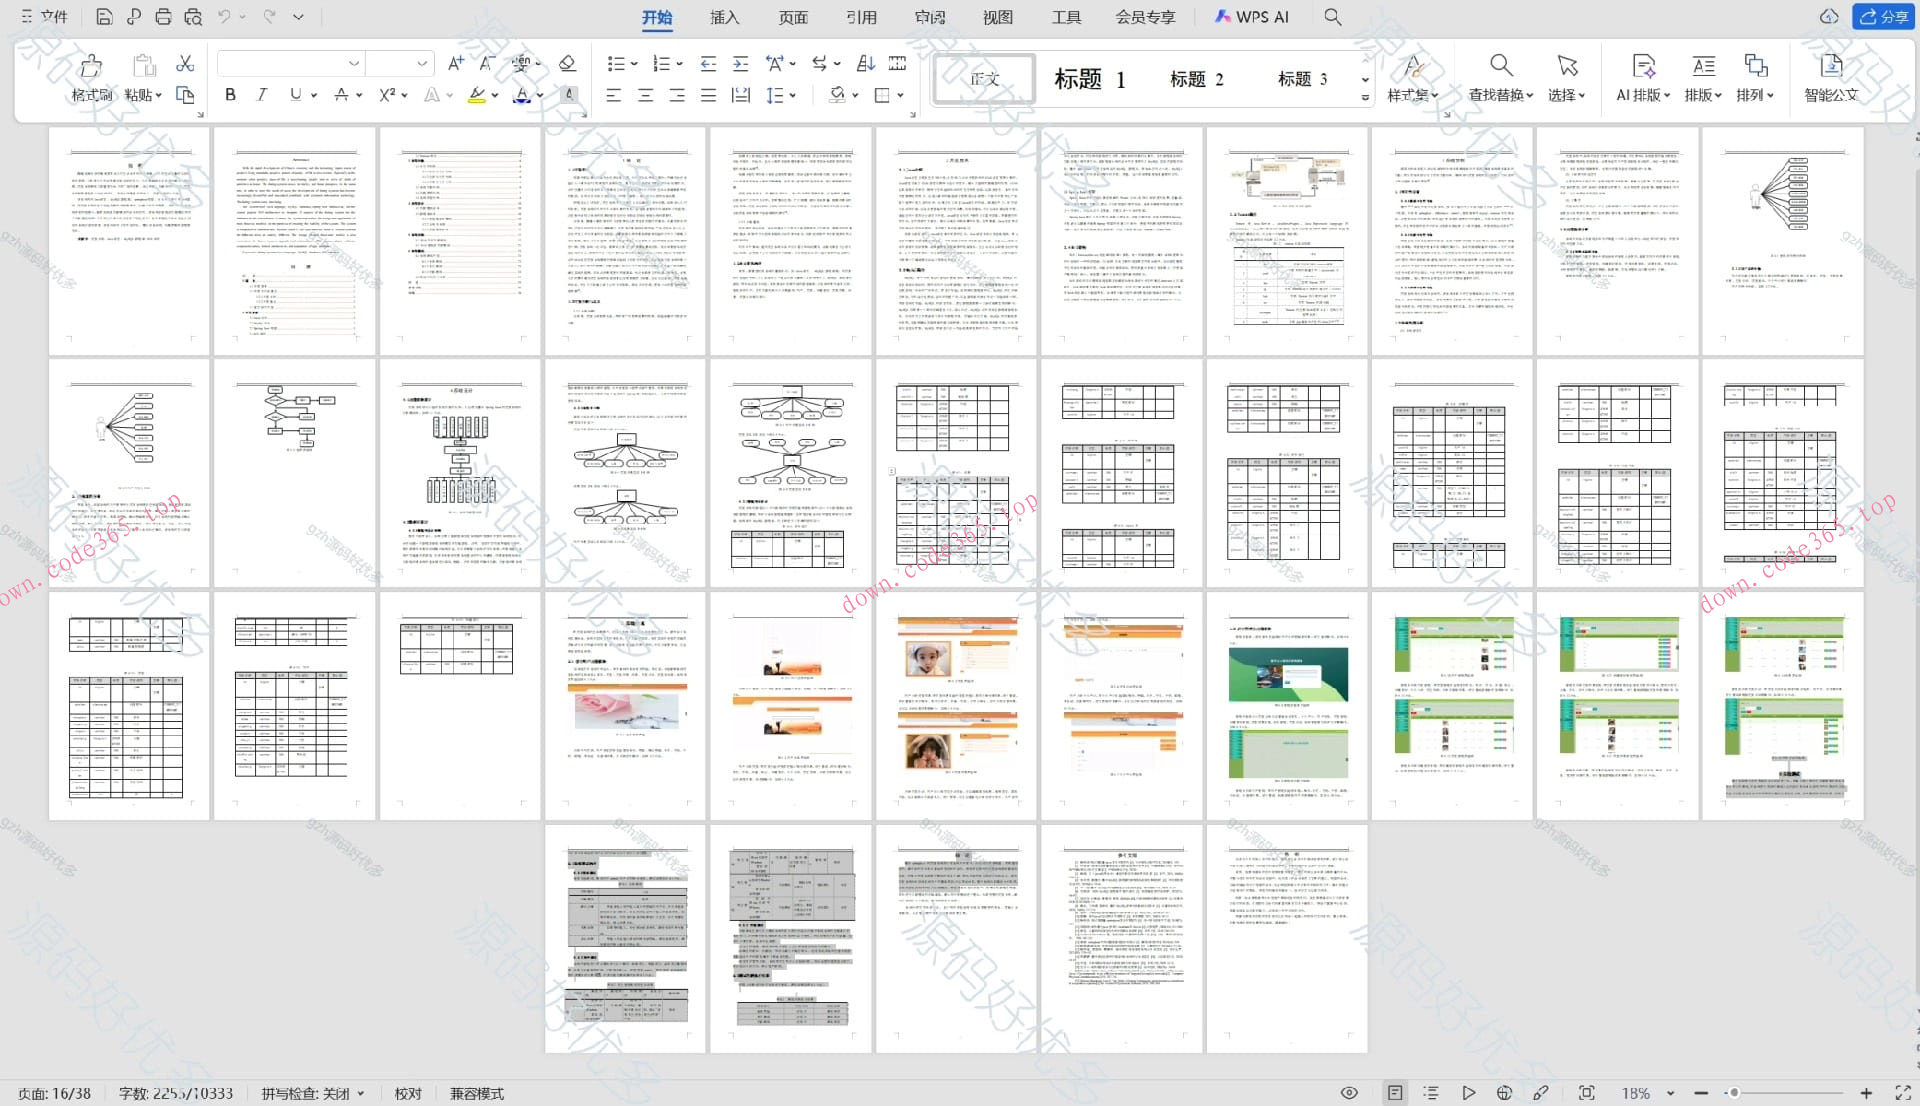Click the clear formatting eraser icon
Screen dimensions: 1920x1106
pos(567,64)
